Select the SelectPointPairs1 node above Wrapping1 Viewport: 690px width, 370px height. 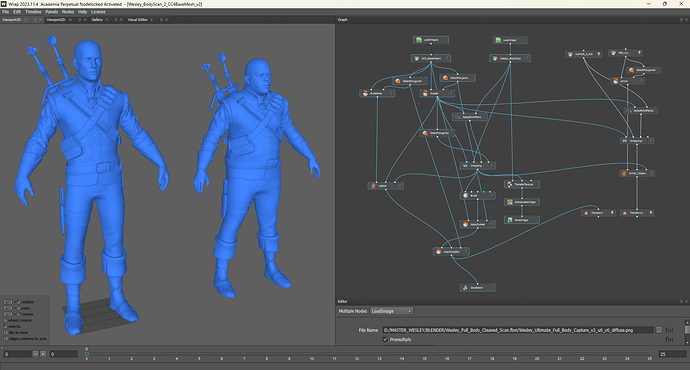pyautogui.click(x=641, y=110)
